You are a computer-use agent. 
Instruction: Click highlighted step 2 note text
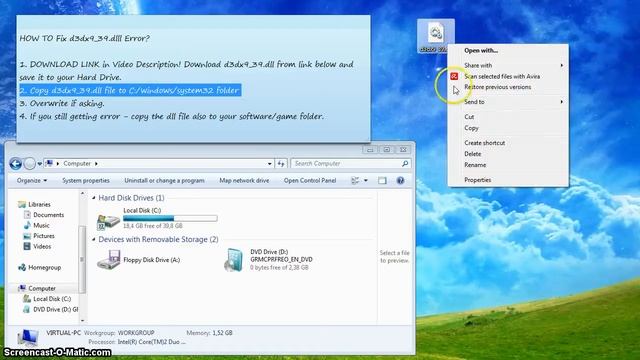tap(130, 90)
